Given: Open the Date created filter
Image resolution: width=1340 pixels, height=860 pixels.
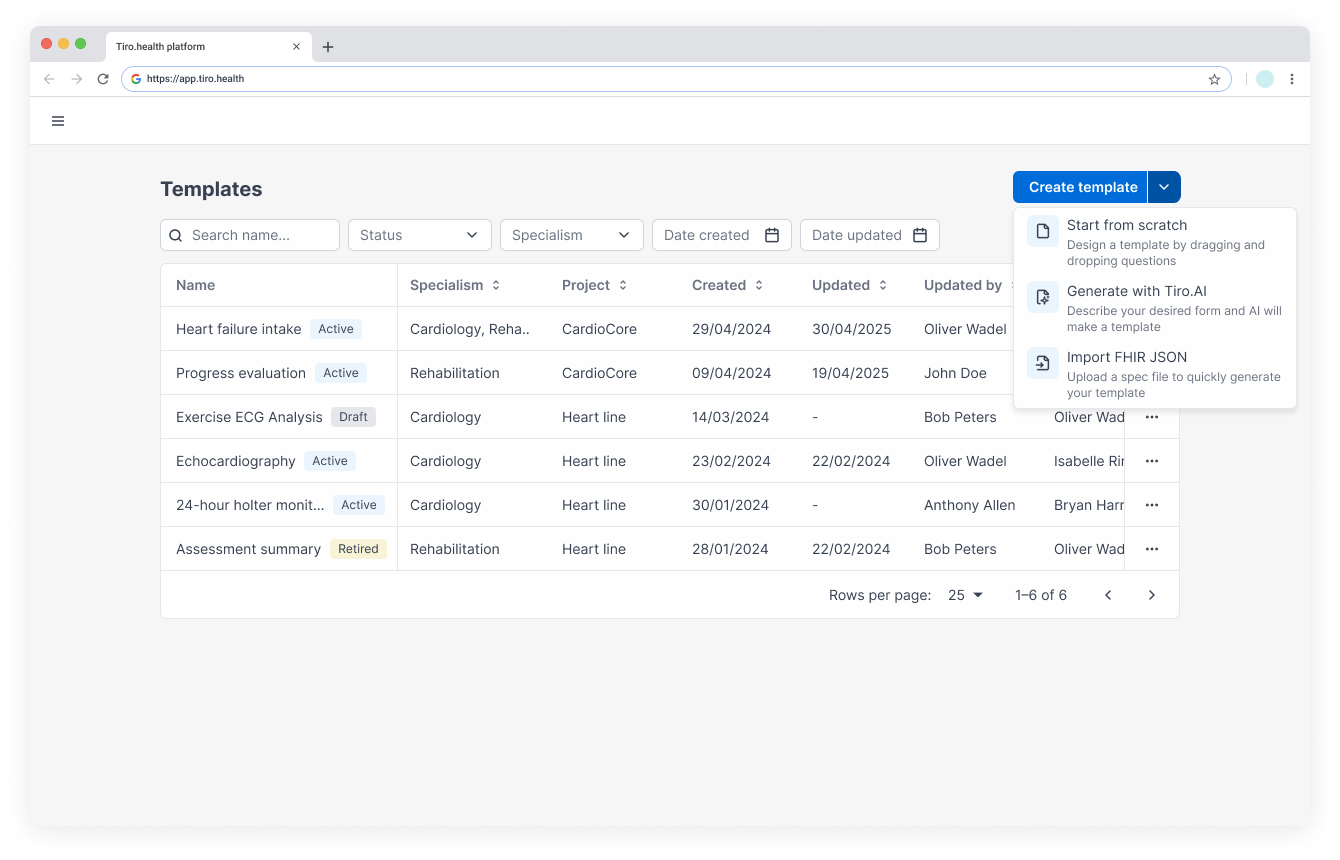Looking at the screenshot, I should click(x=722, y=235).
